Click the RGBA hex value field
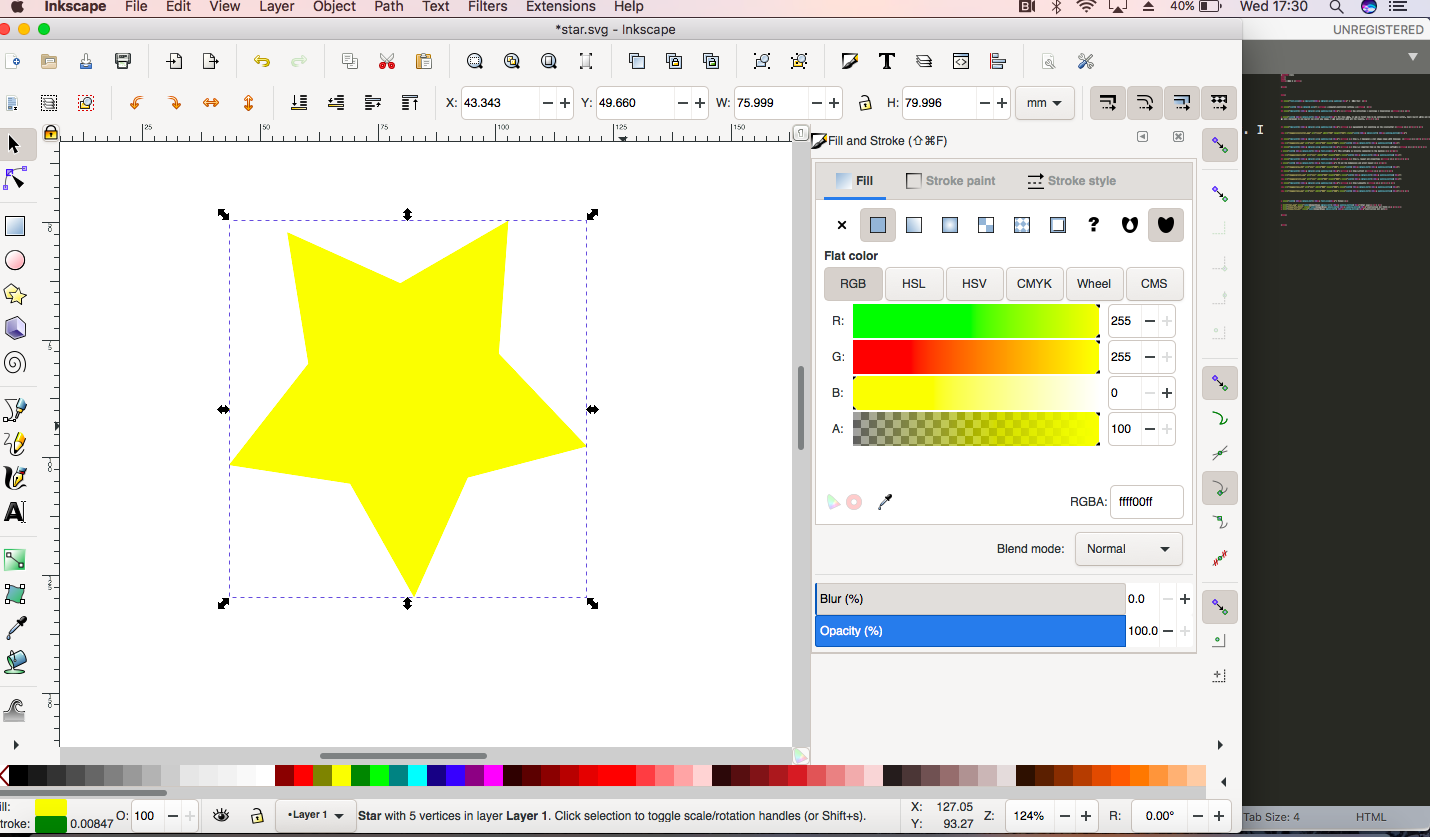The image size is (1430, 837). [x=1146, y=502]
